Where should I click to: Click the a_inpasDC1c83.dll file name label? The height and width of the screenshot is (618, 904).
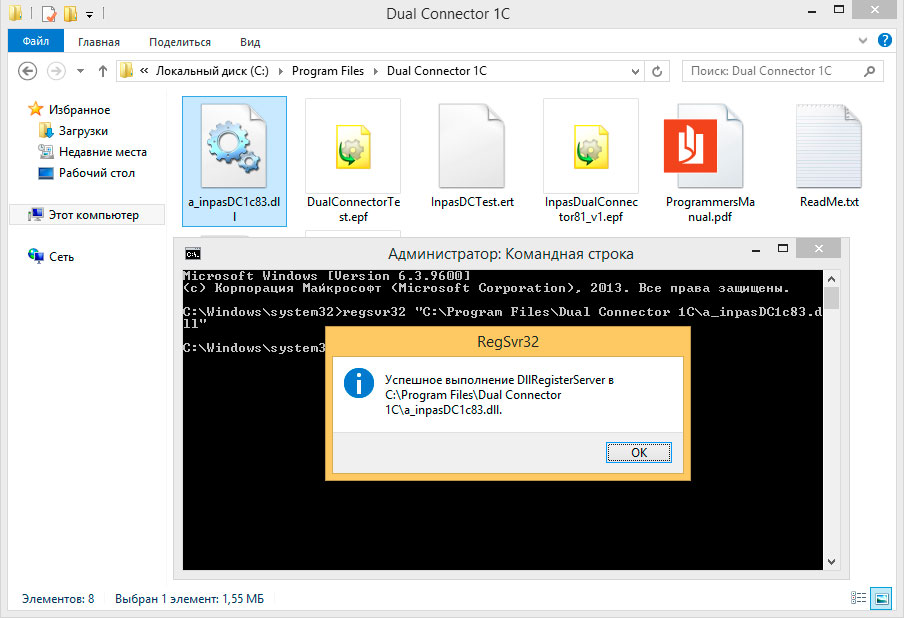tap(234, 209)
